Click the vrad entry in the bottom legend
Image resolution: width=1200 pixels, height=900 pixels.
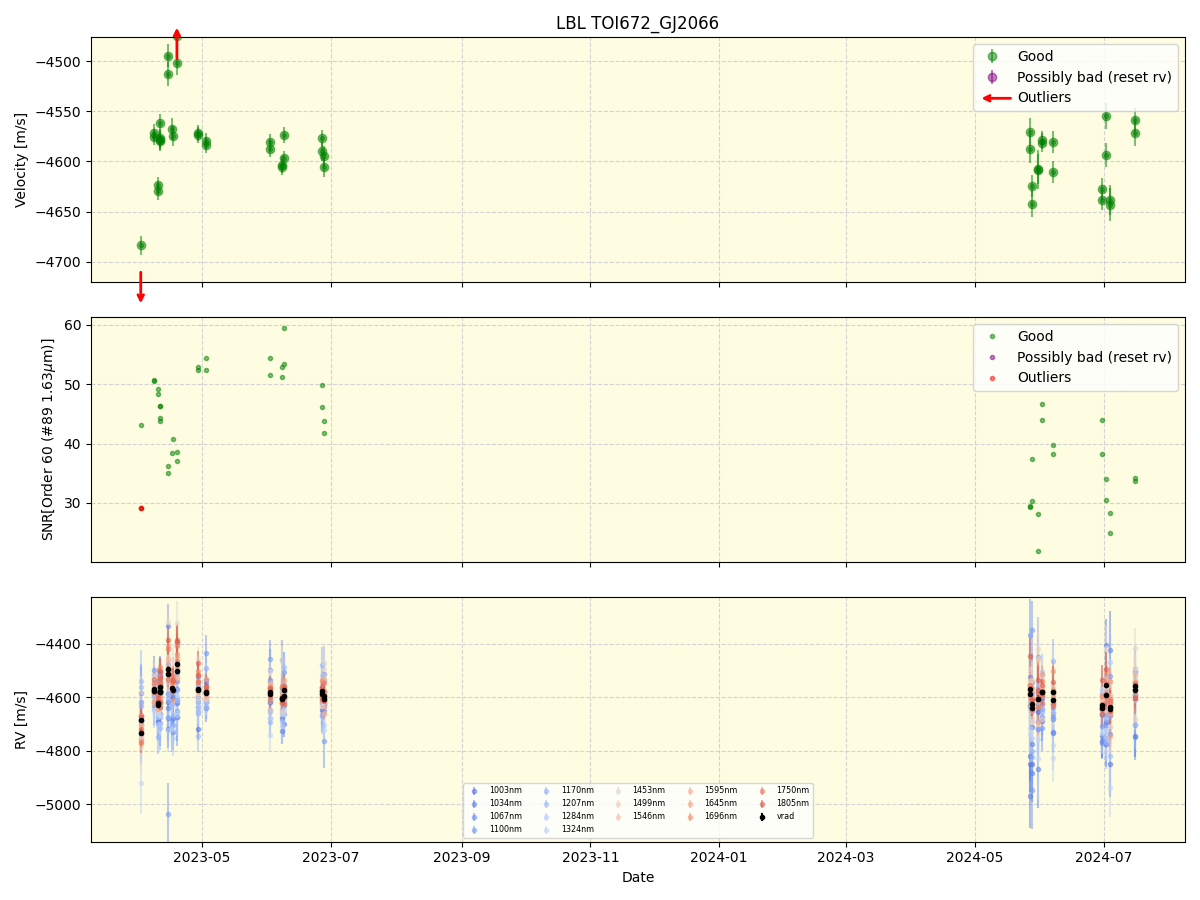click(x=785, y=817)
